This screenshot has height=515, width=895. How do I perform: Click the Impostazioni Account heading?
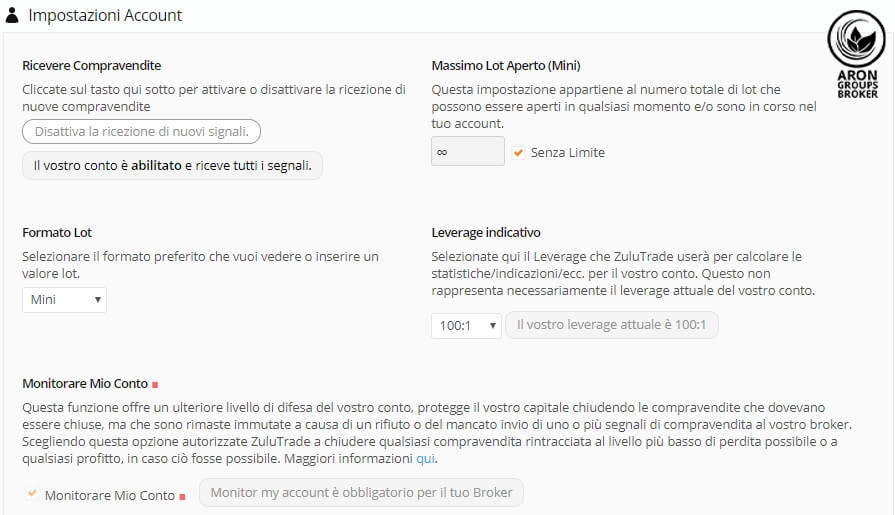point(105,15)
